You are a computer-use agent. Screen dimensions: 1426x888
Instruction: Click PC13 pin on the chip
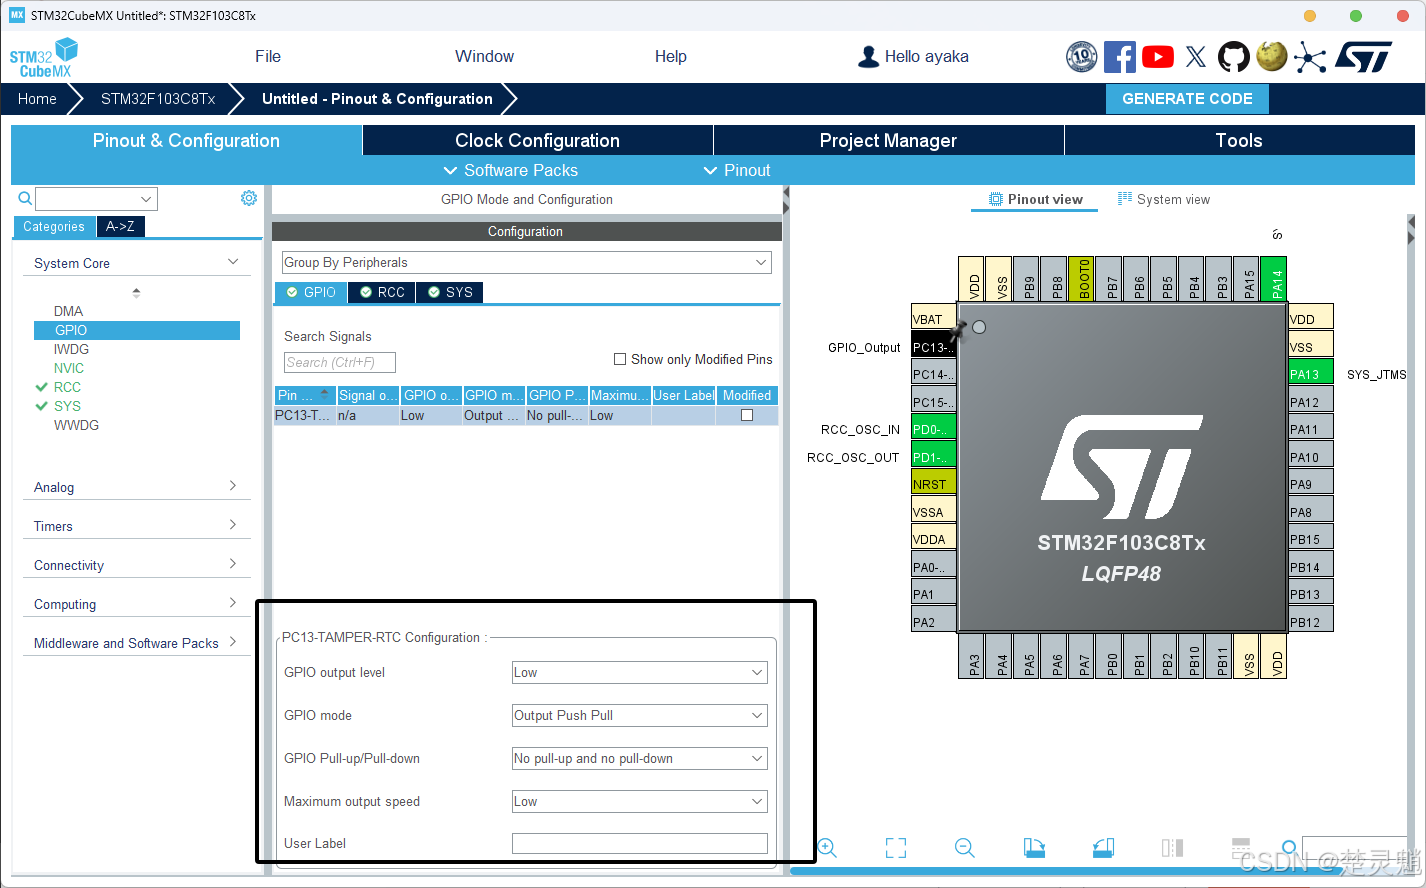click(933, 347)
